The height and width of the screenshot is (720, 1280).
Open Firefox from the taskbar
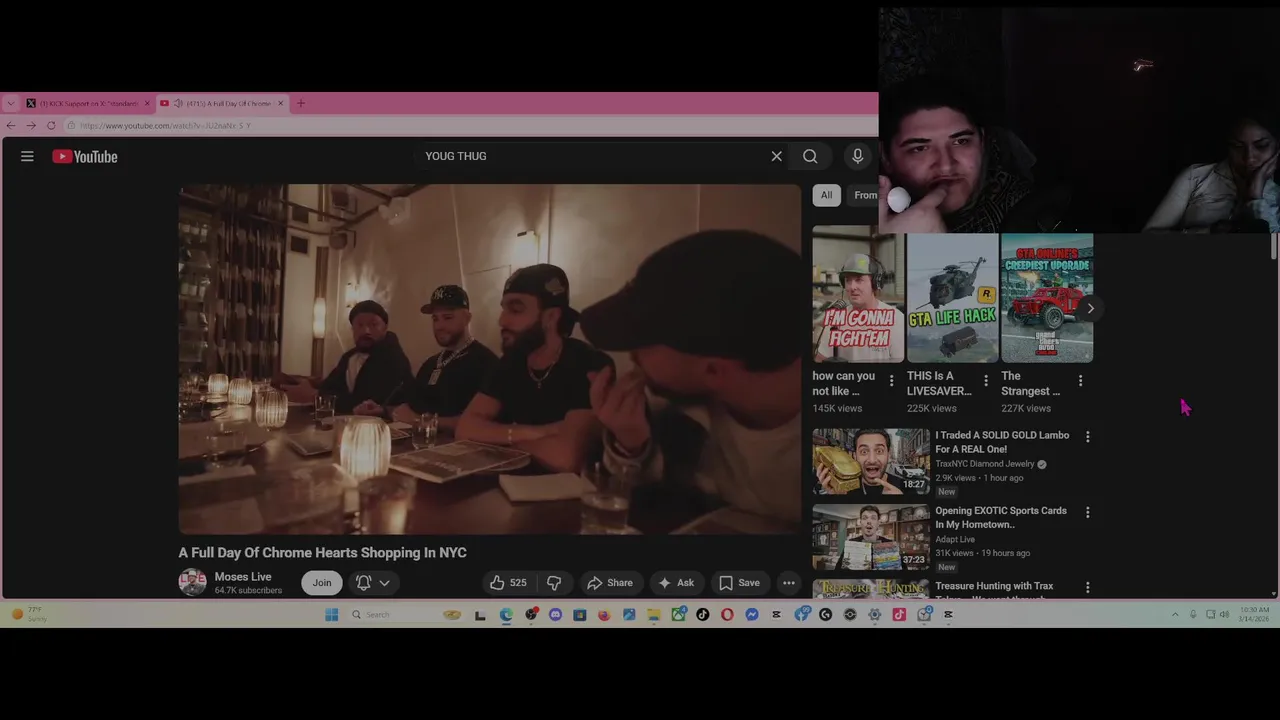[x=604, y=614]
